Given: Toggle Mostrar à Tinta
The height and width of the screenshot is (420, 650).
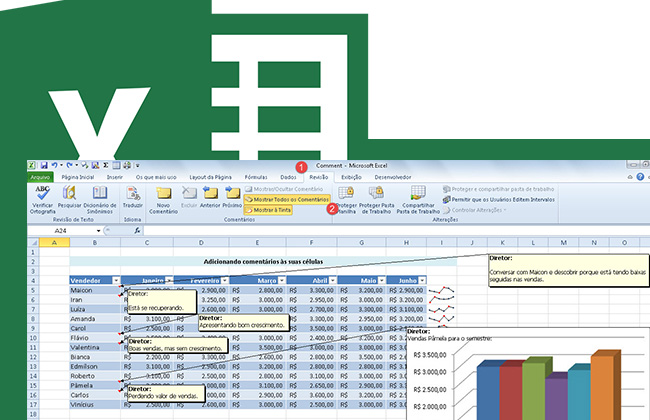Looking at the screenshot, I should pyautogui.click(x=268, y=210).
